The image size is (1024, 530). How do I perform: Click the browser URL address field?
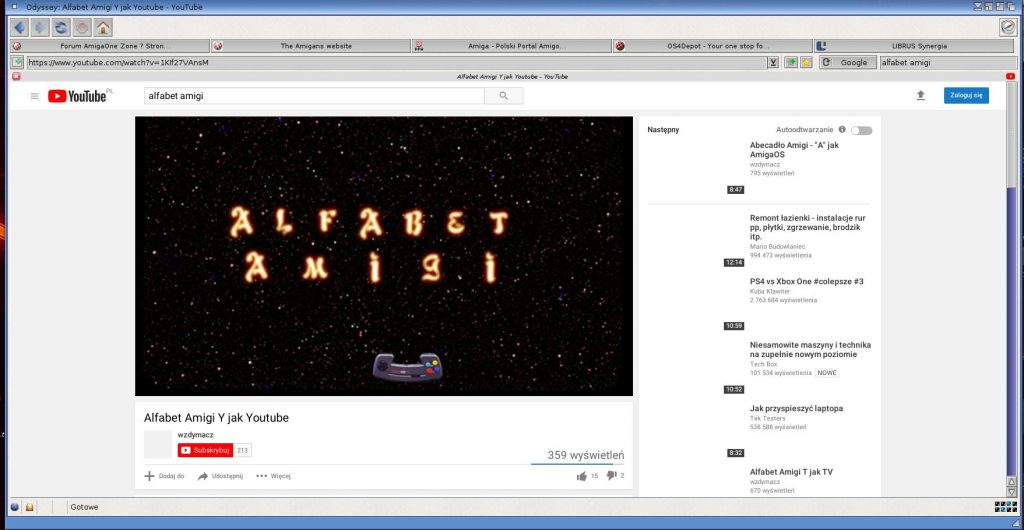[395, 63]
